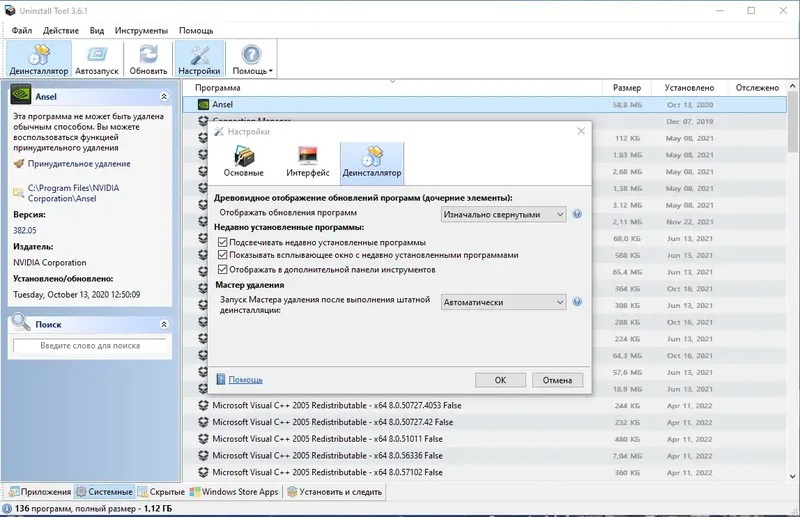Click the folder icon beside the install path
The width and height of the screenshot is (800, 517).
[18, 192]
